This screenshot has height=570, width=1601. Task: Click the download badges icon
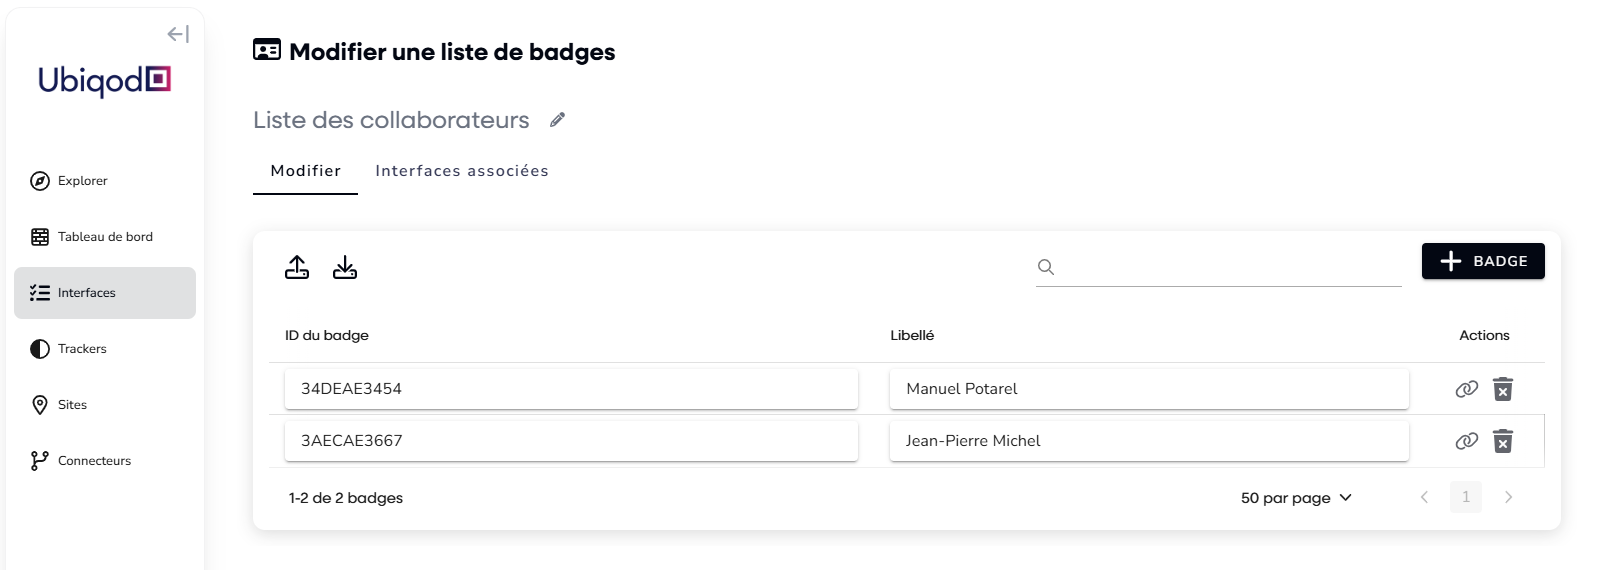point(345,267)
